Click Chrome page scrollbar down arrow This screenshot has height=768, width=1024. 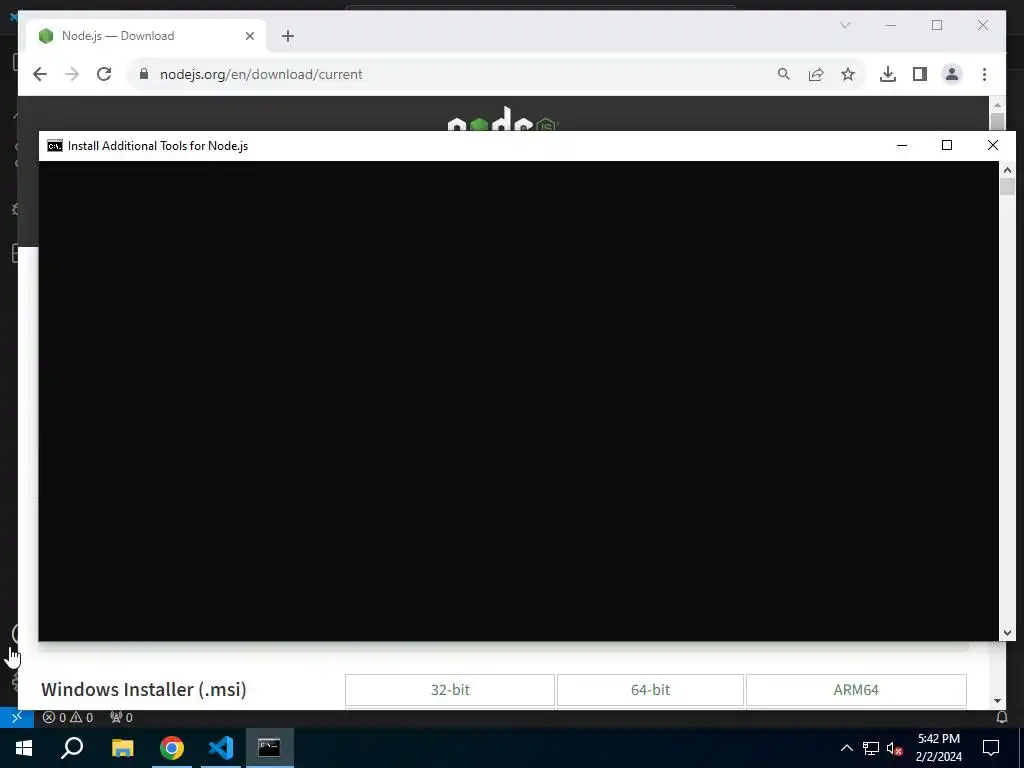tap(997, 701)
